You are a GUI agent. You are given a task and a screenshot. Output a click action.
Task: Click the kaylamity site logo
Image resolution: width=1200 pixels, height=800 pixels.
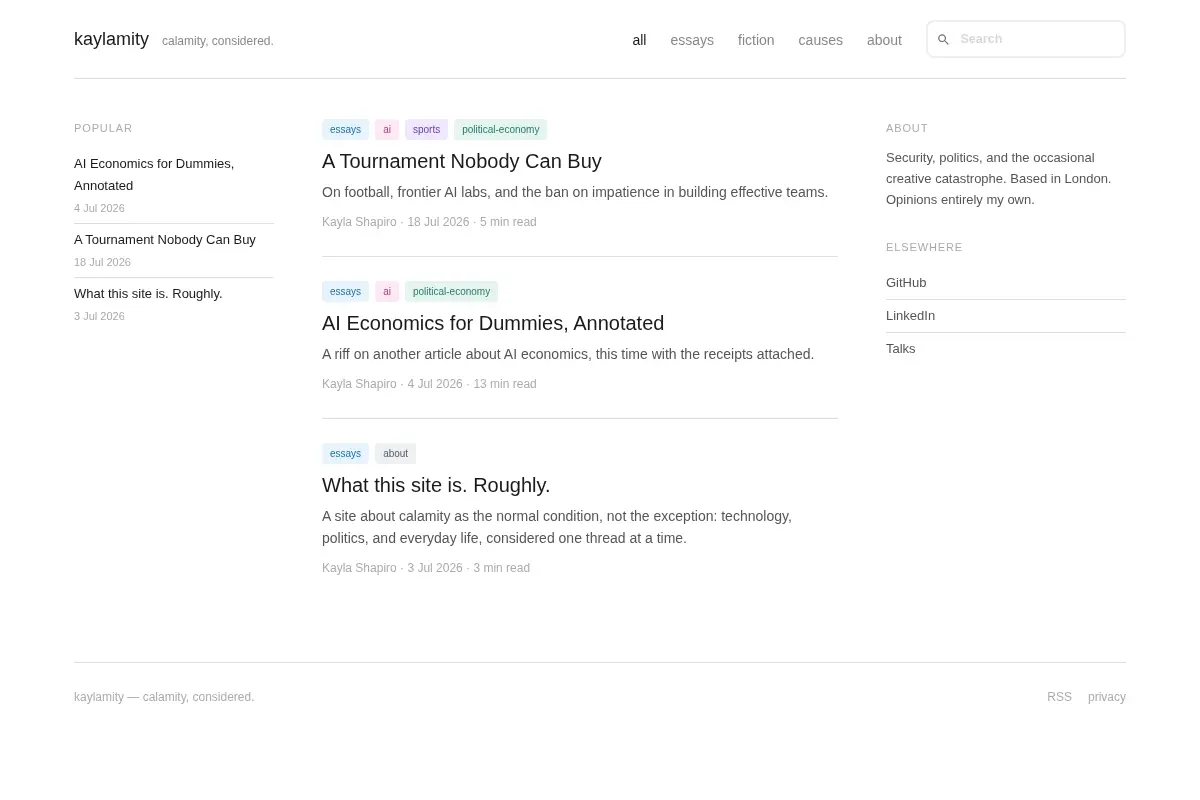pos(111,39)
